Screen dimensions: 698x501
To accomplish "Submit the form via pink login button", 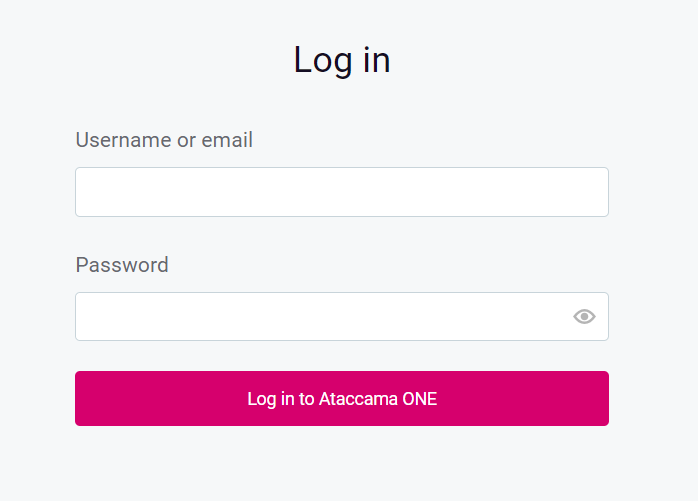I will (341, 399).
